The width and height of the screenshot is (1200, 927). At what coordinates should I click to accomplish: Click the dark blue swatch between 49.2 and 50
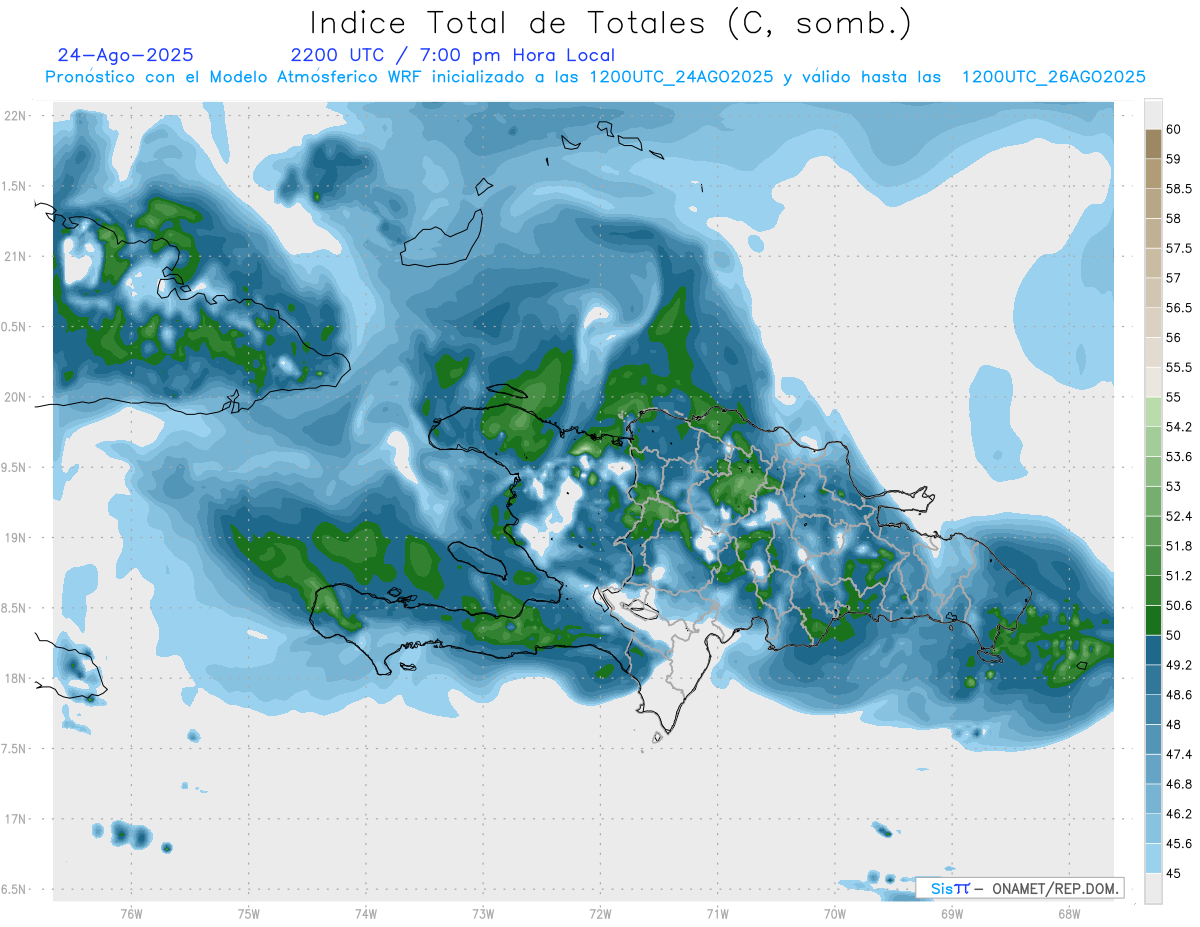tap(1153, 651)
